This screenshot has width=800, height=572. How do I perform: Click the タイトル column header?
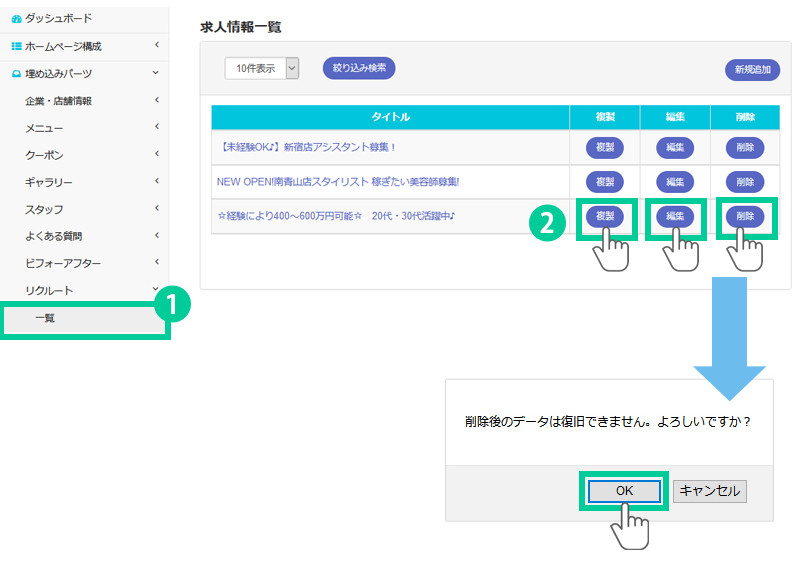[x=390, y=117]
